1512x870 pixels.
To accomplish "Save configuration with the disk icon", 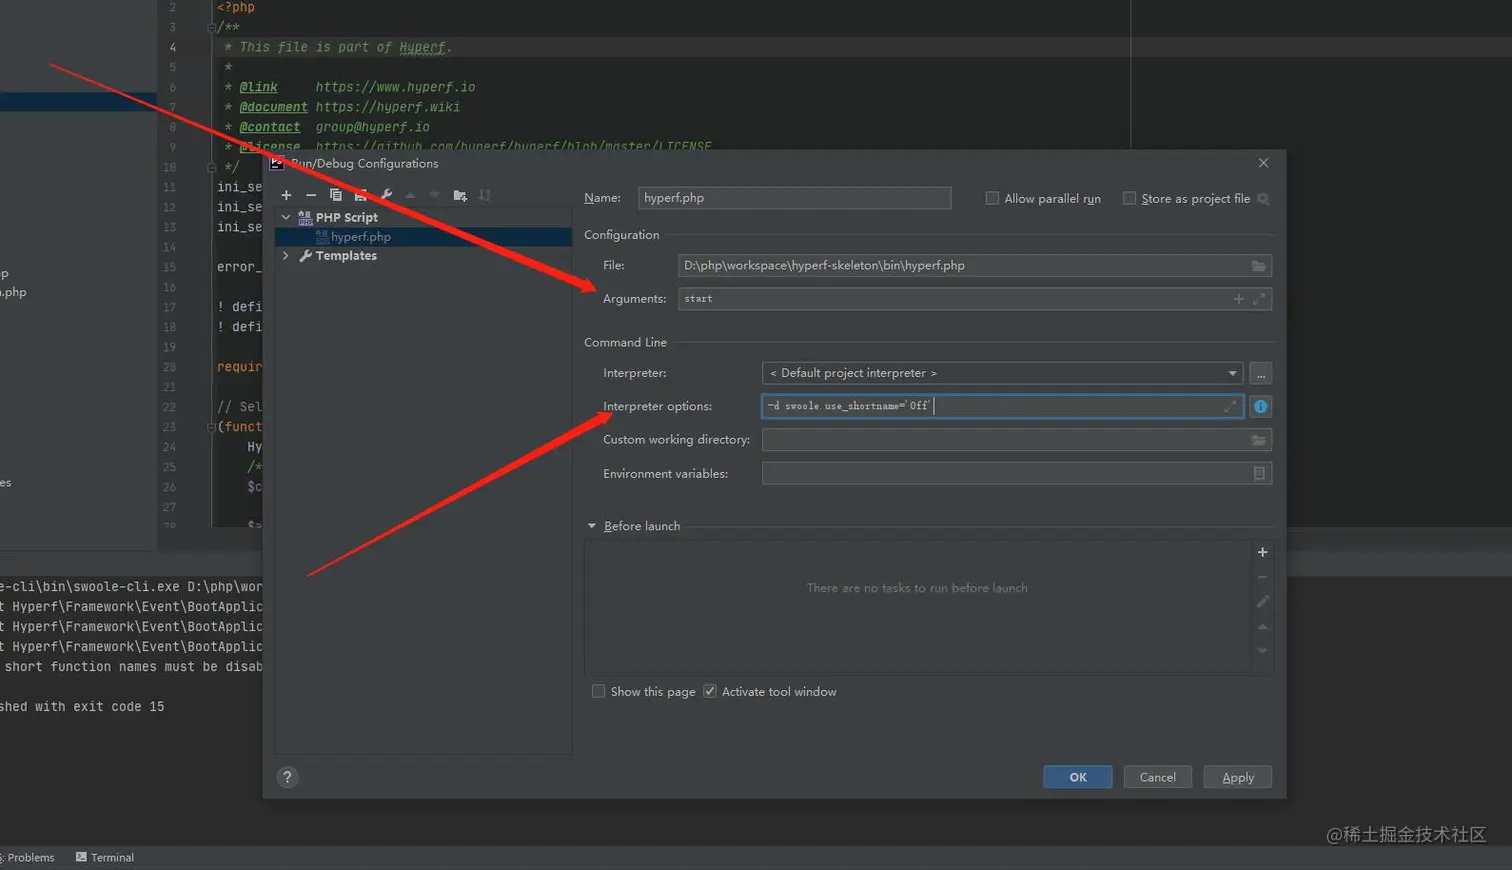I will 361,195.
